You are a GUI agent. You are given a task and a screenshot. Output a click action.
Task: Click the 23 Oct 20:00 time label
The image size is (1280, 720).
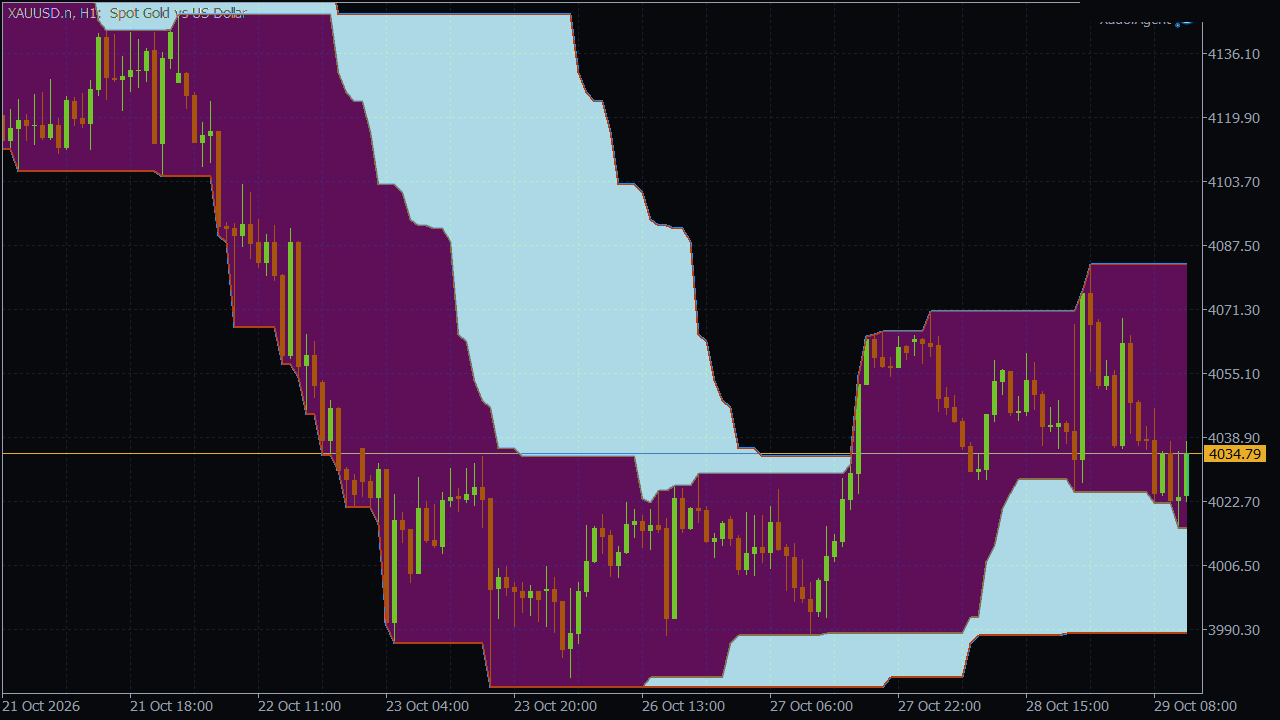click(x=555, y=706)
